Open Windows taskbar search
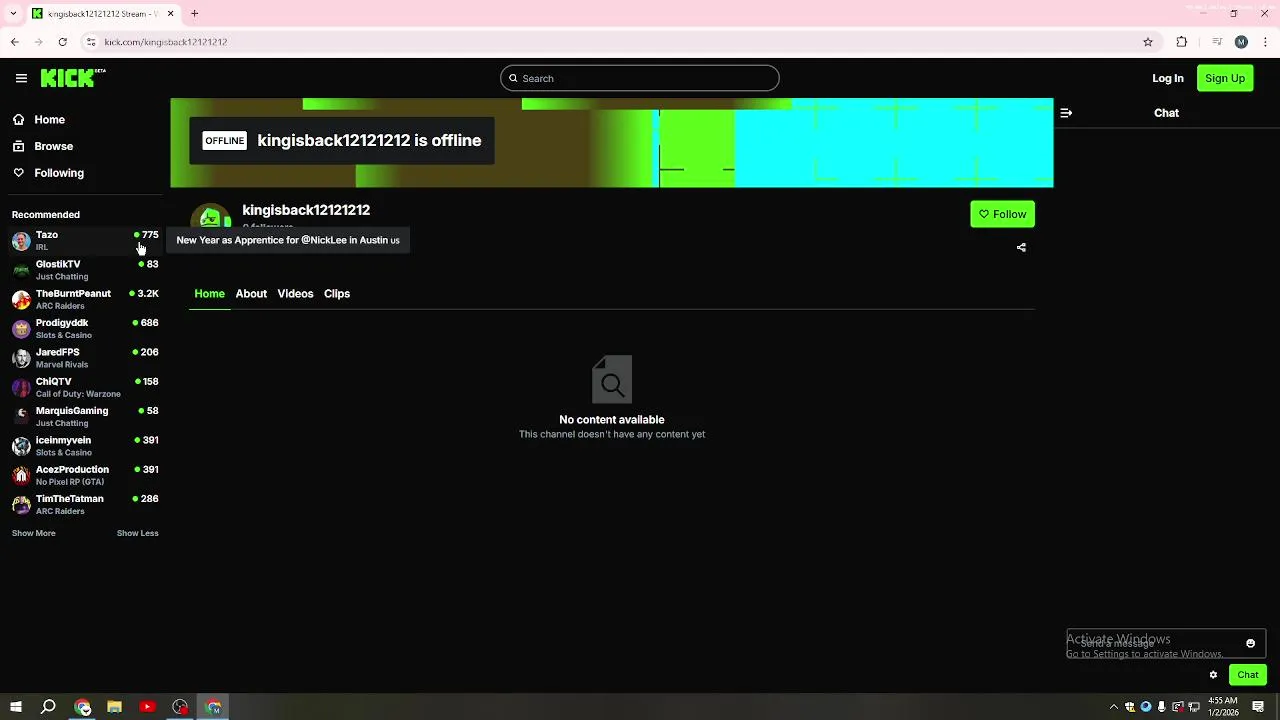Screen dimensions: 1280x720 pos(48,707)
